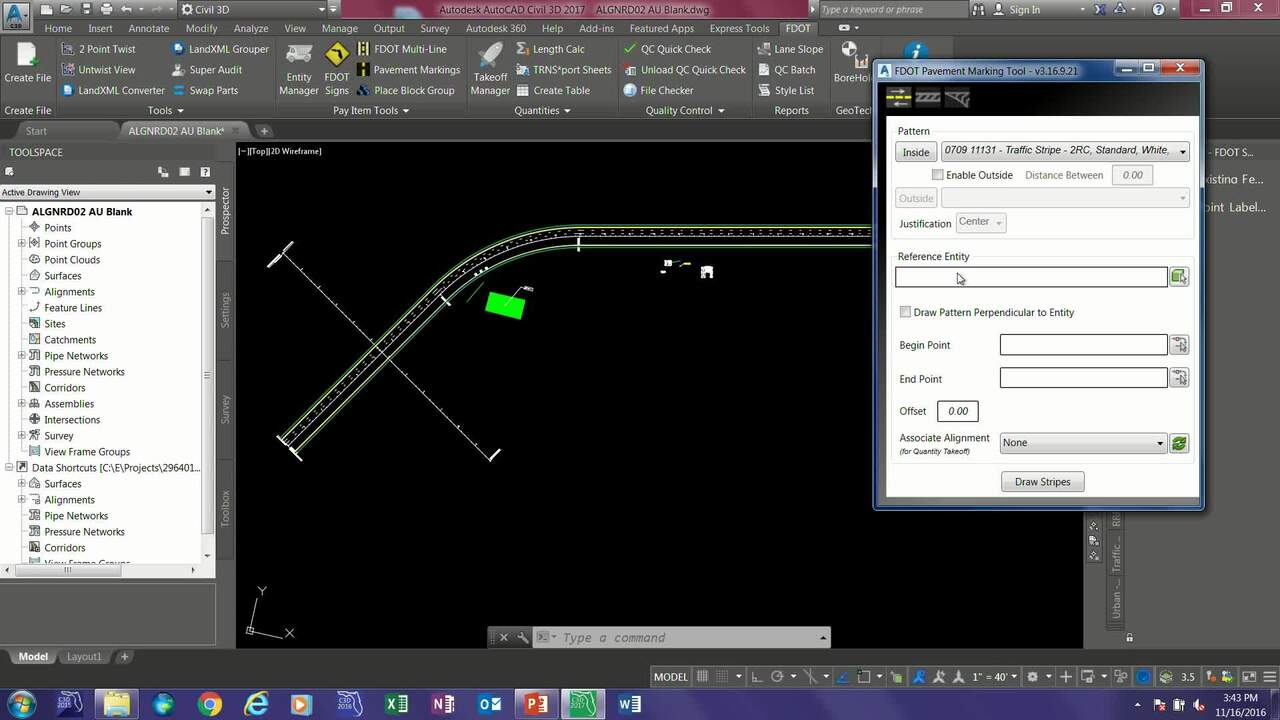Add a new drawing tab with plus
1280x720 pixels.
click(x=264, y=131)
